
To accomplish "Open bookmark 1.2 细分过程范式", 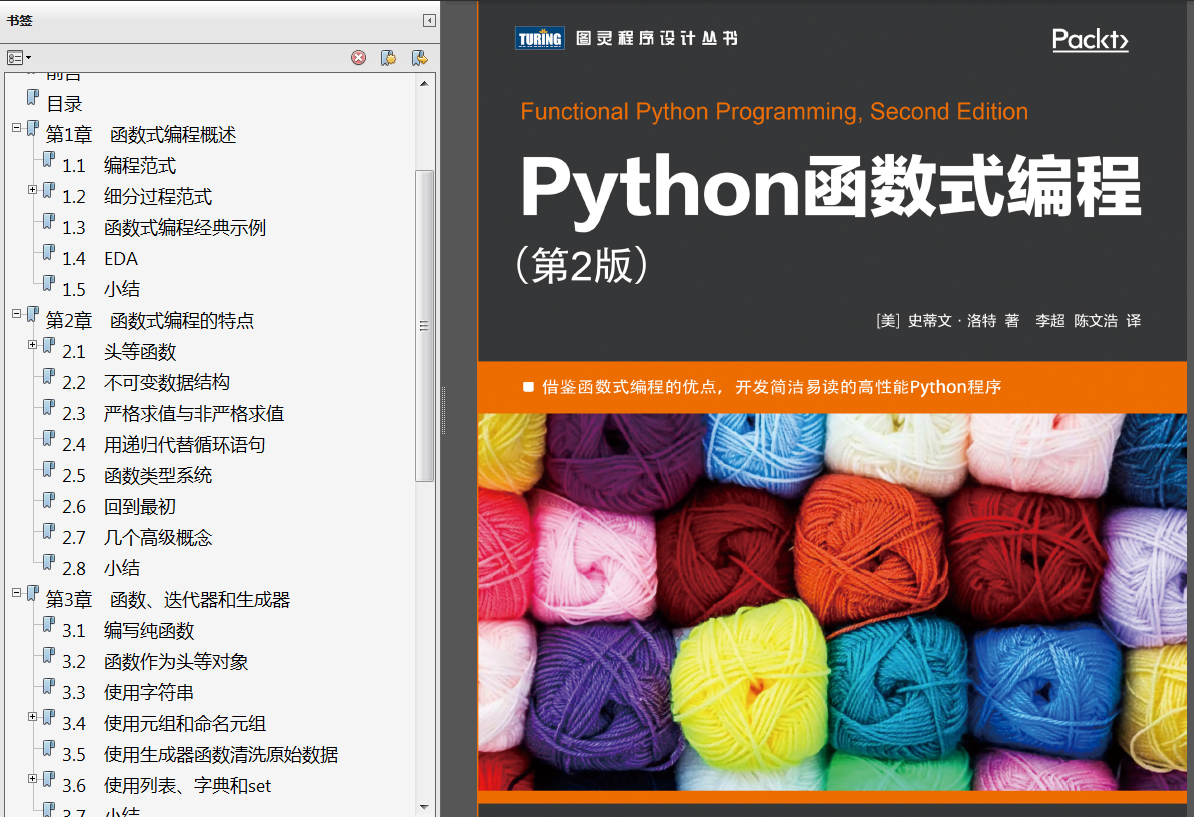I will coord(137,196).
